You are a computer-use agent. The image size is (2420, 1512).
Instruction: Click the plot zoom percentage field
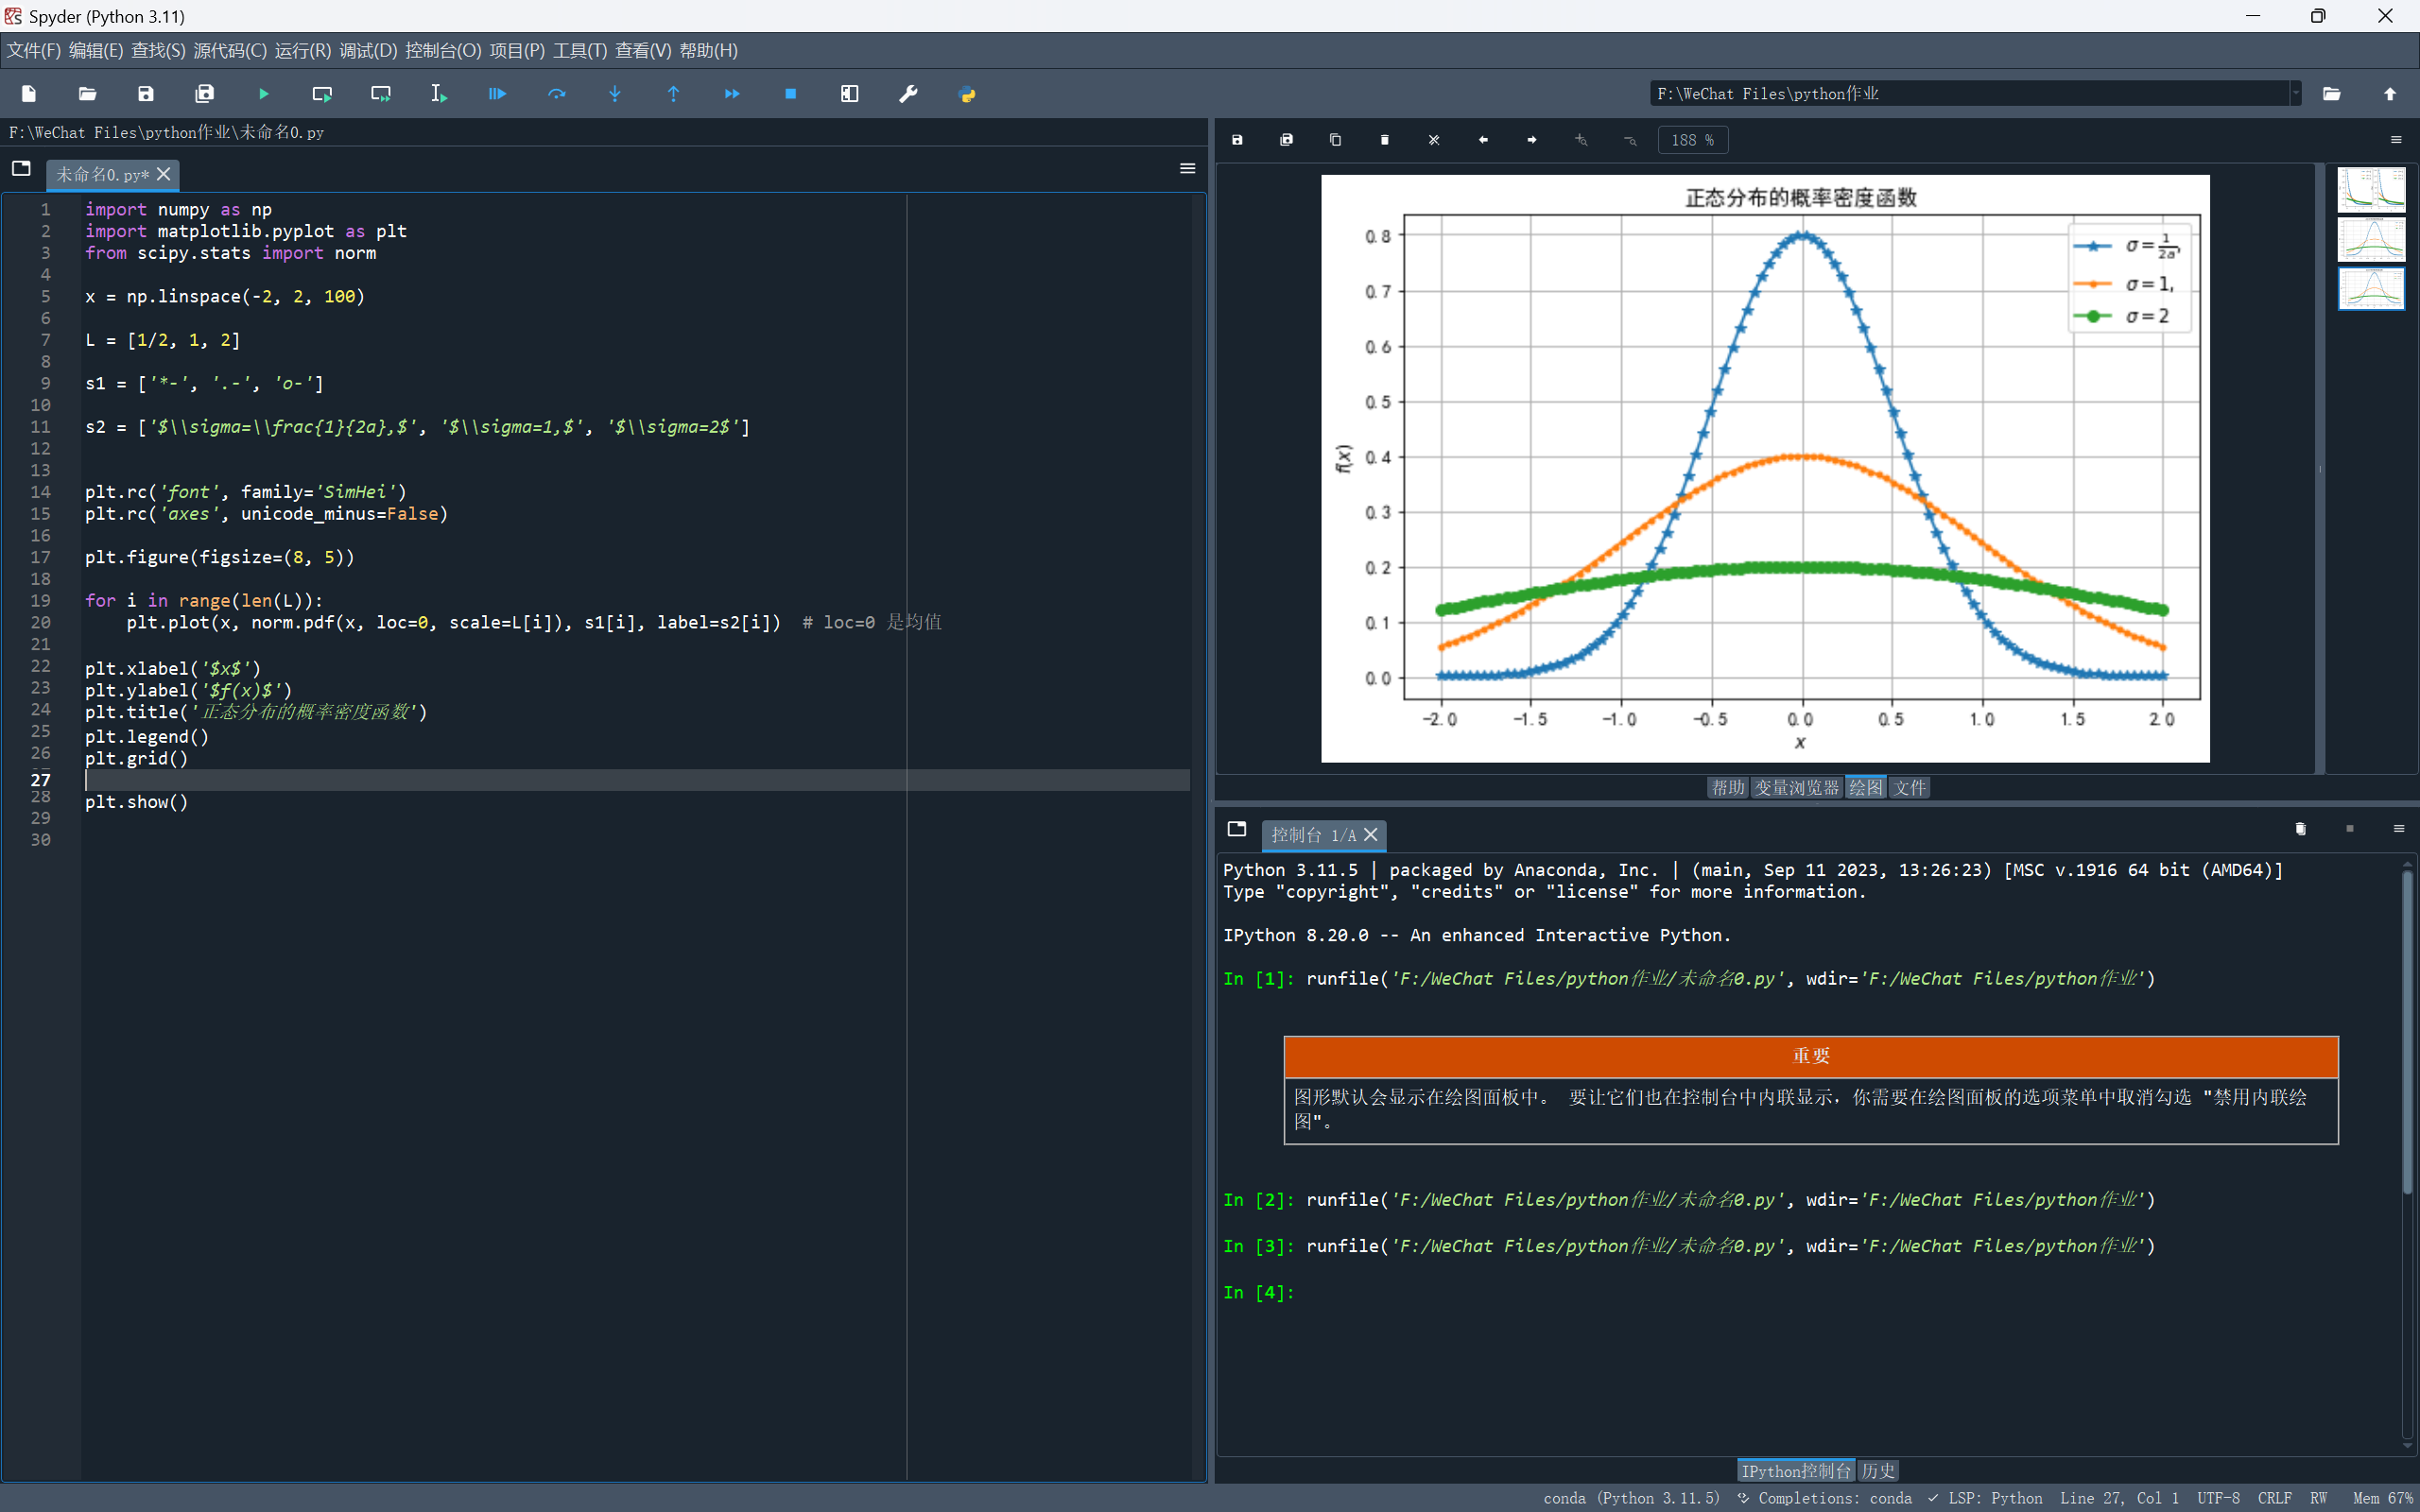[x=1692, y=140]
